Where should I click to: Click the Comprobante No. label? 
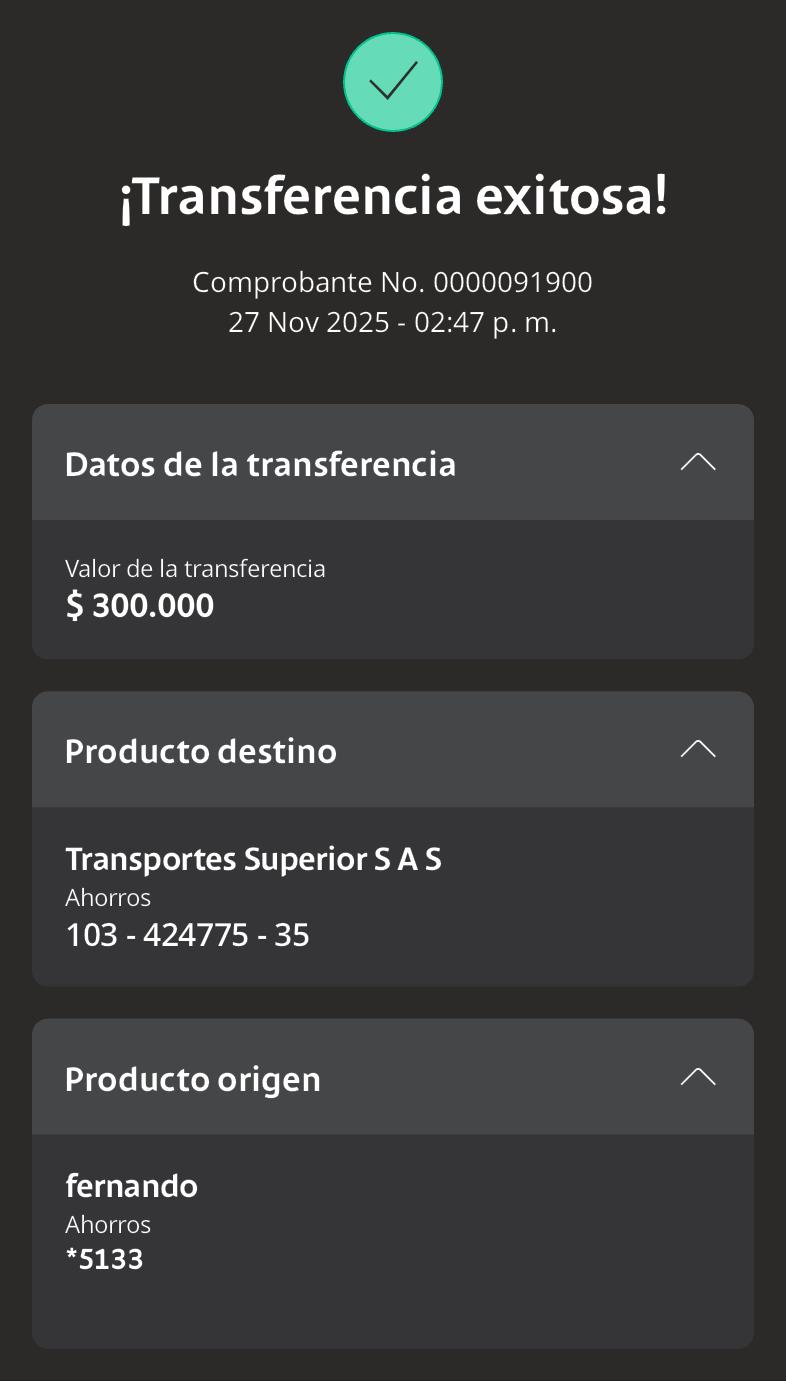pyautogui.click(x=309, y=283)
